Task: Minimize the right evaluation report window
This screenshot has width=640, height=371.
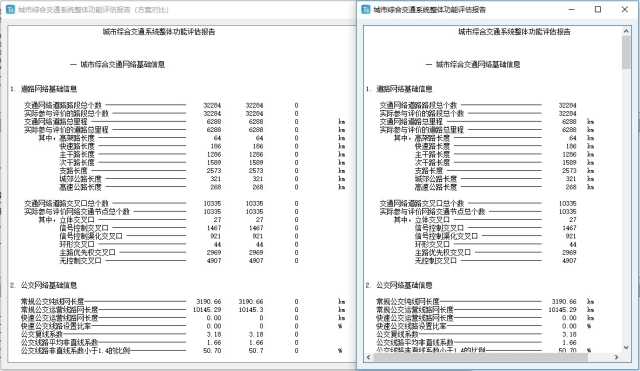Action: pyautogui.click(x=571, y=10)
